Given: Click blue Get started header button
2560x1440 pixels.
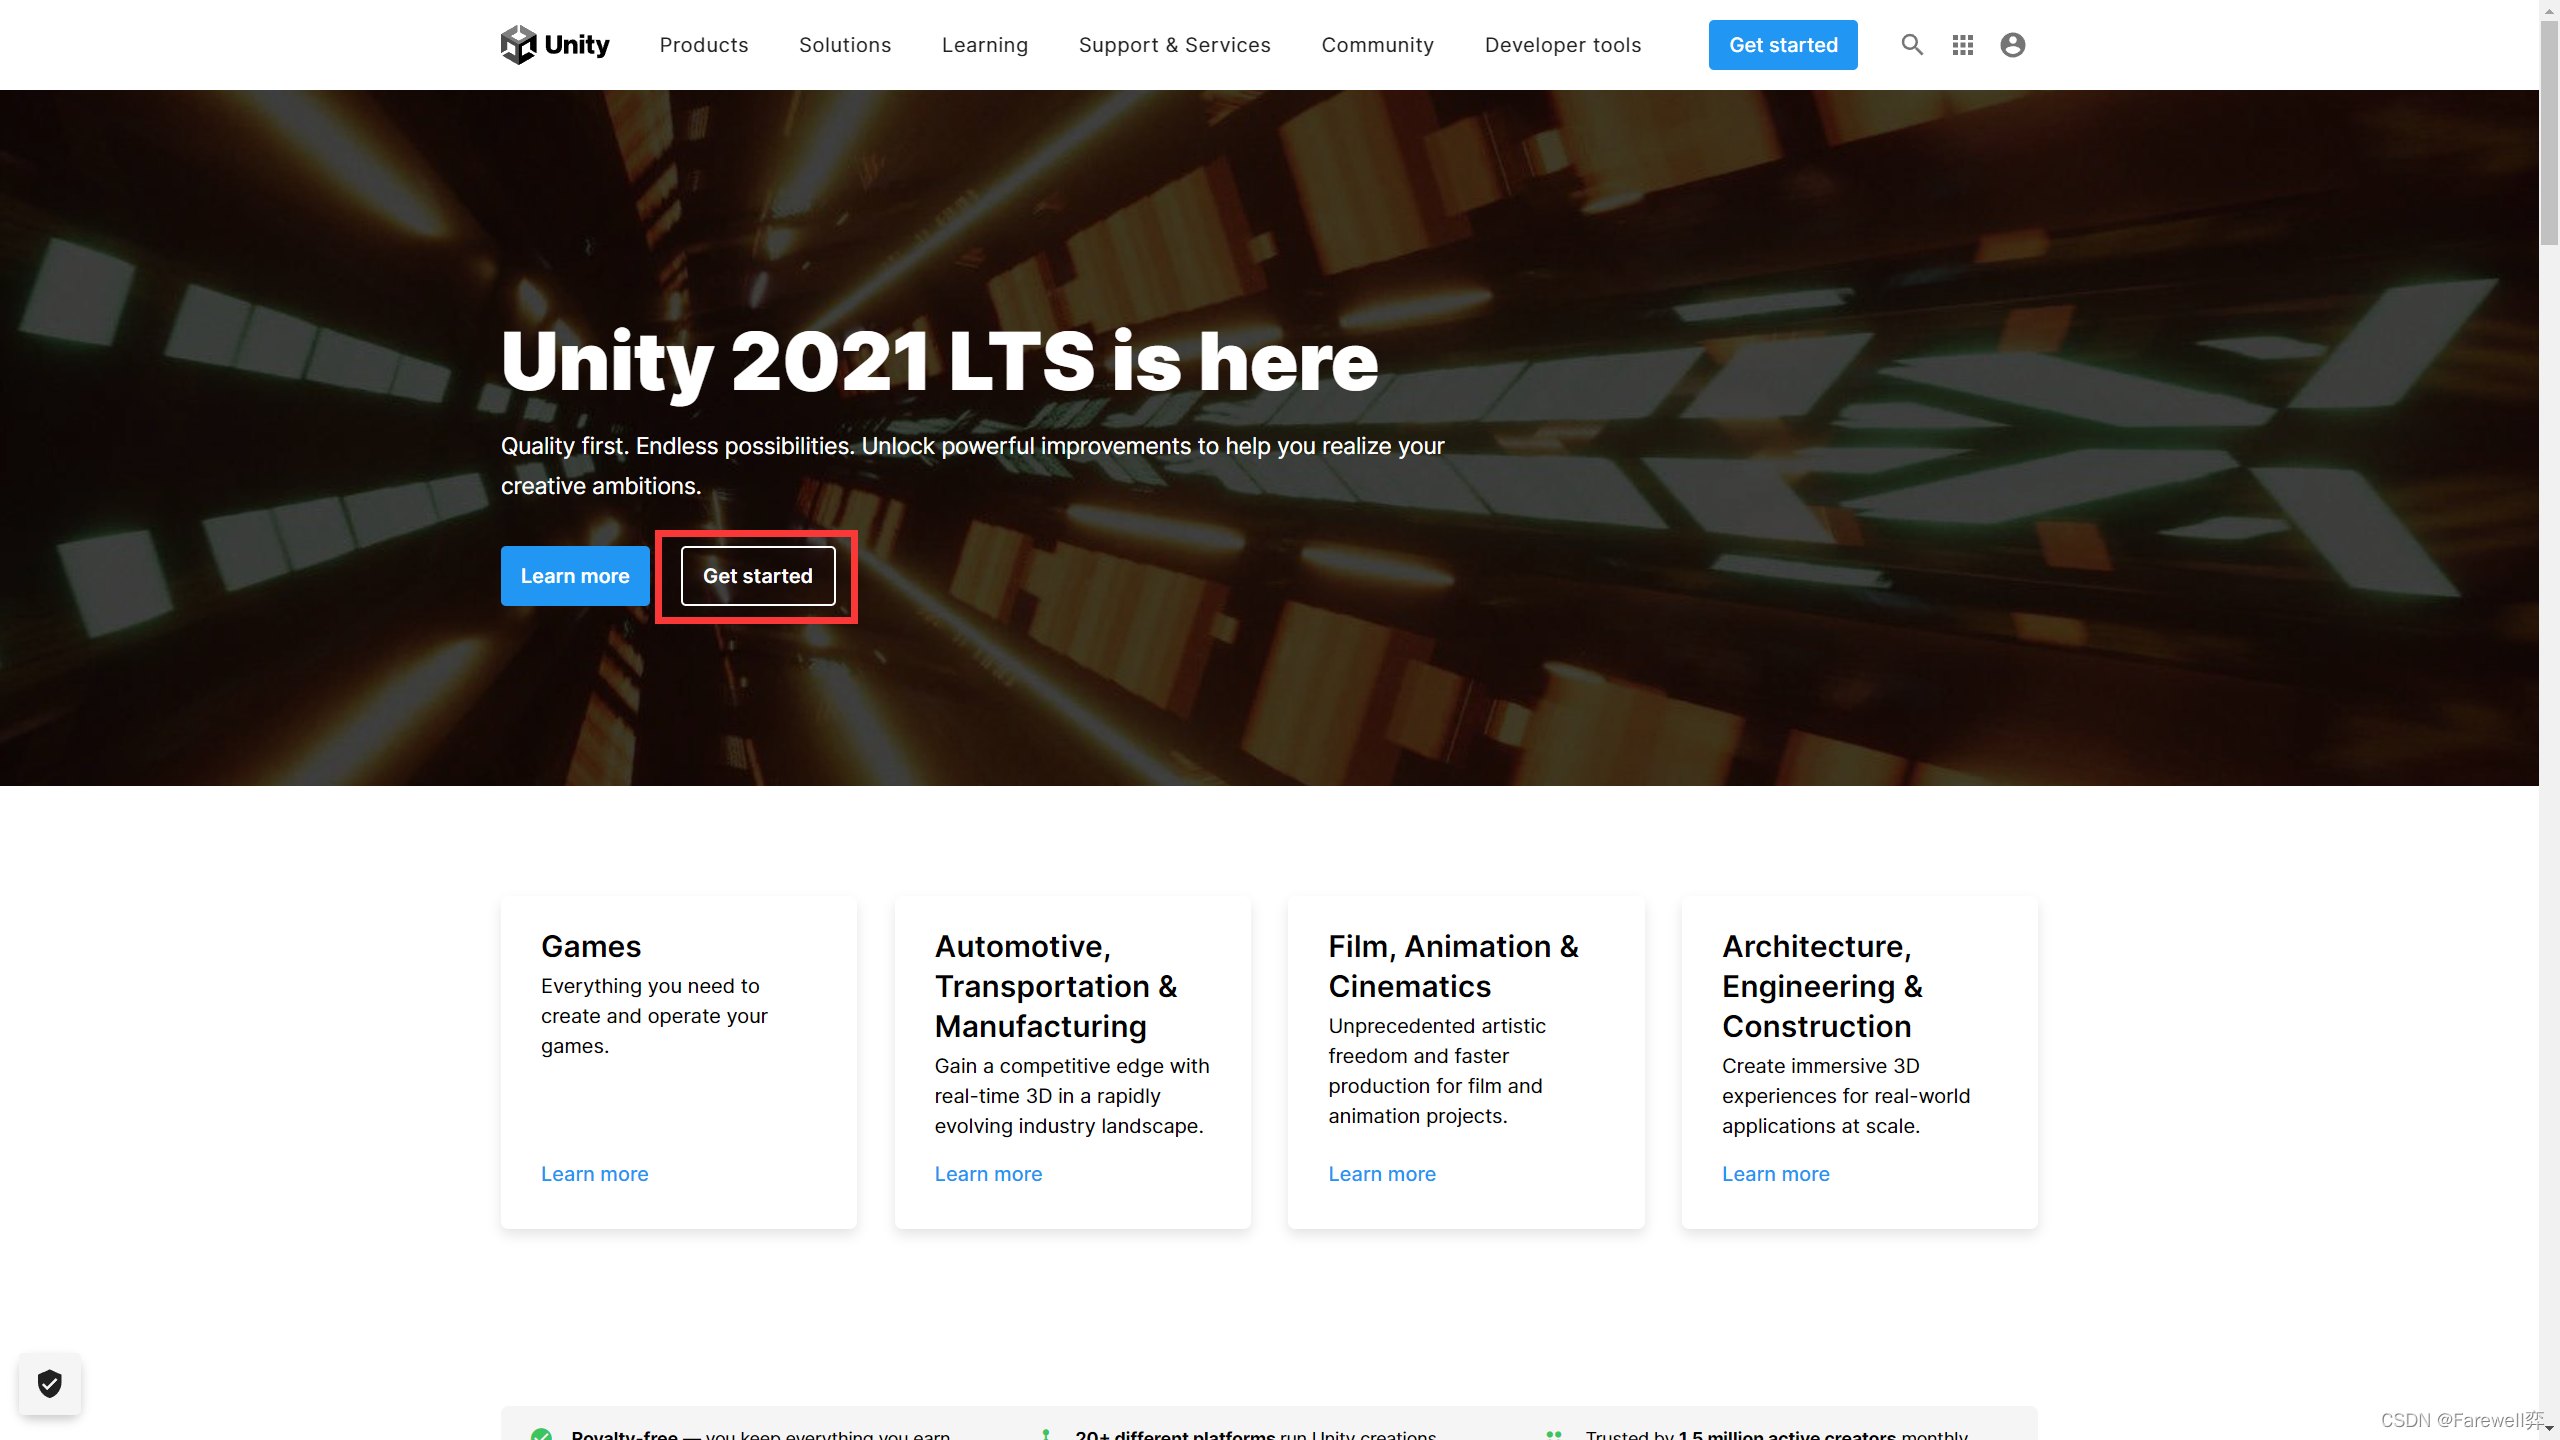Looking at the screenshot, I should (x=1782, y=45).
